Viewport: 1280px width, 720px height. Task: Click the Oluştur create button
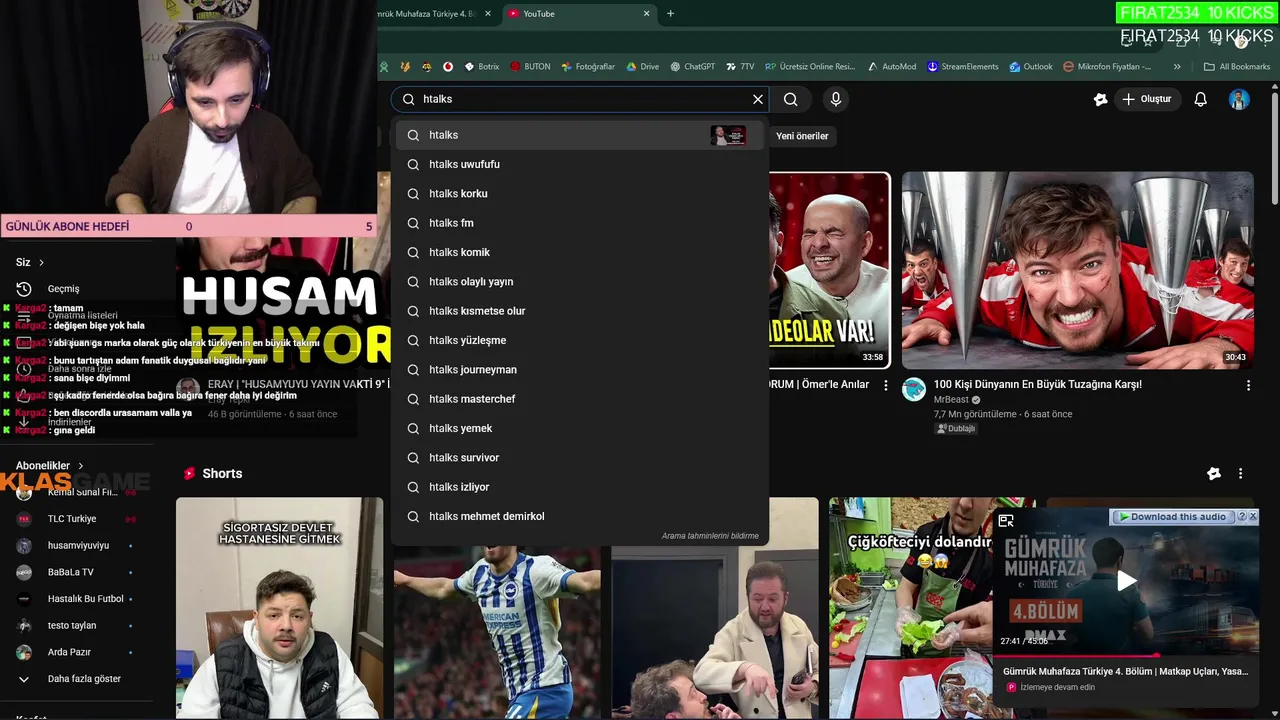[1146, 99]
